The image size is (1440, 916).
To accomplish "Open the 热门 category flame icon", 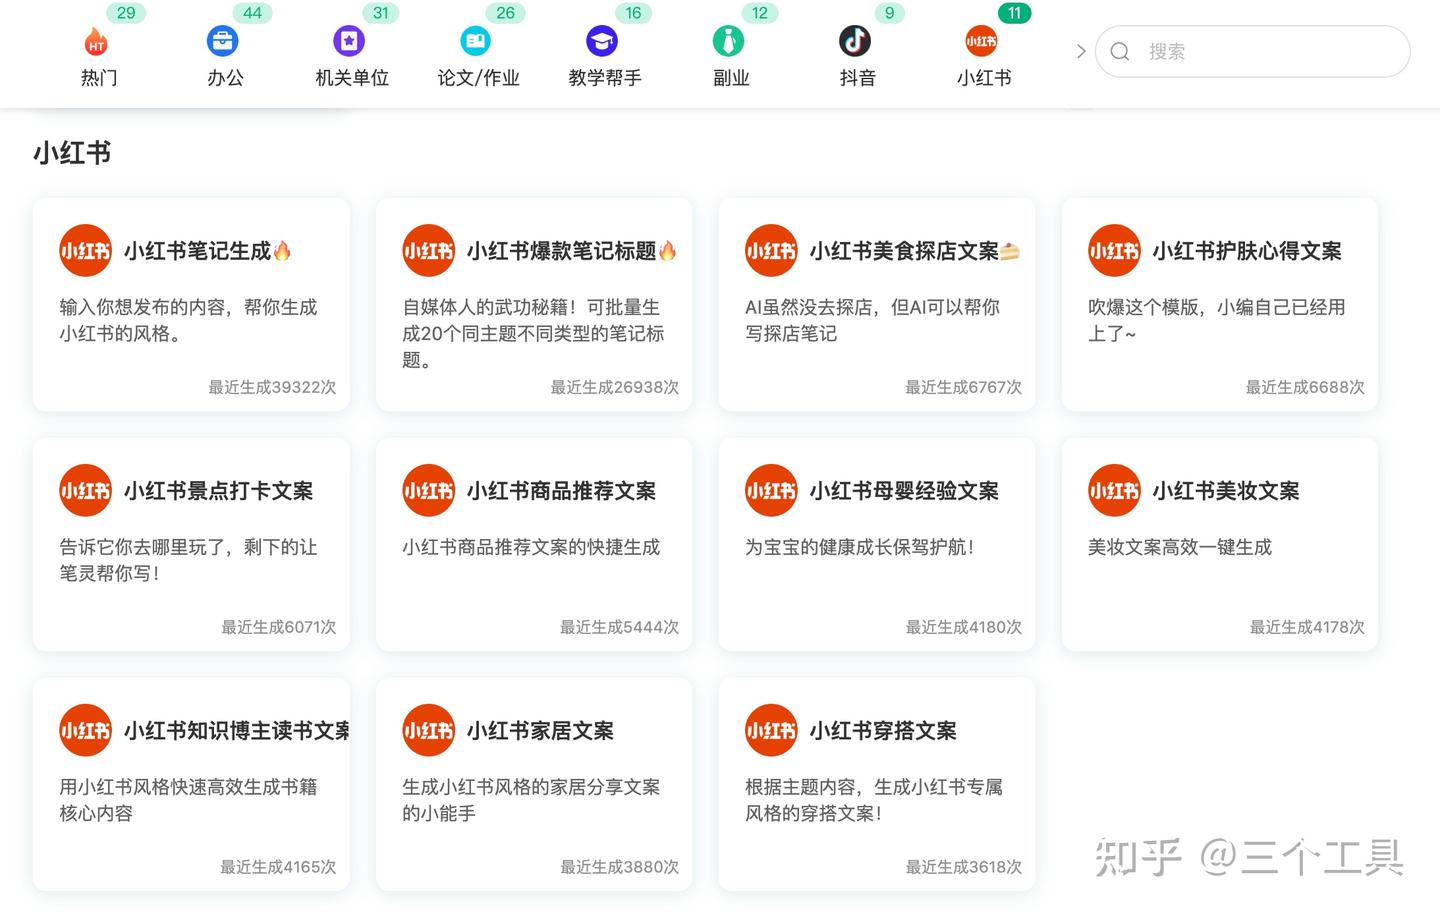I will 96,42.
